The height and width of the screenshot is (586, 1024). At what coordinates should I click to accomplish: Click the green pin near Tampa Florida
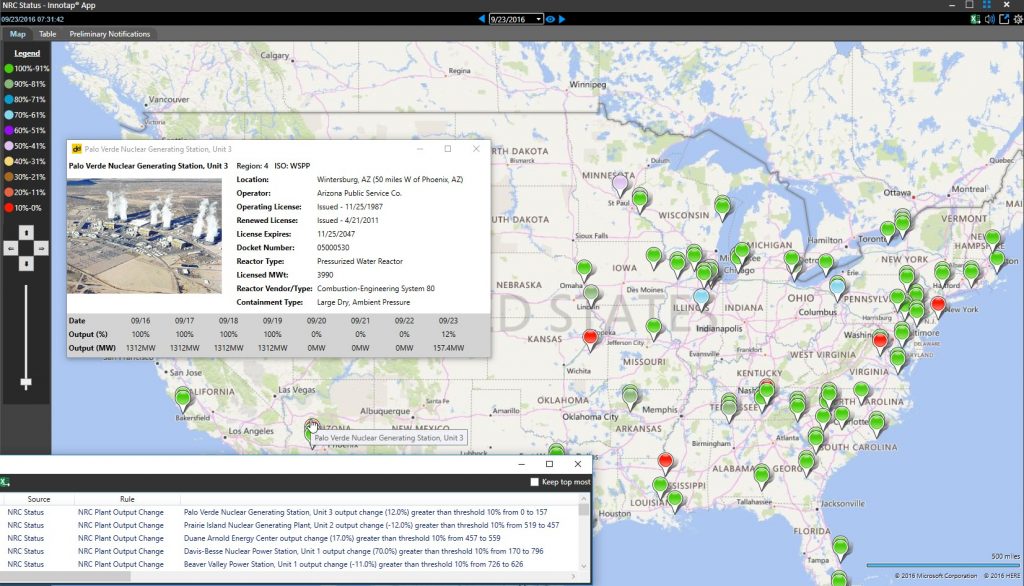click(840, 546)
